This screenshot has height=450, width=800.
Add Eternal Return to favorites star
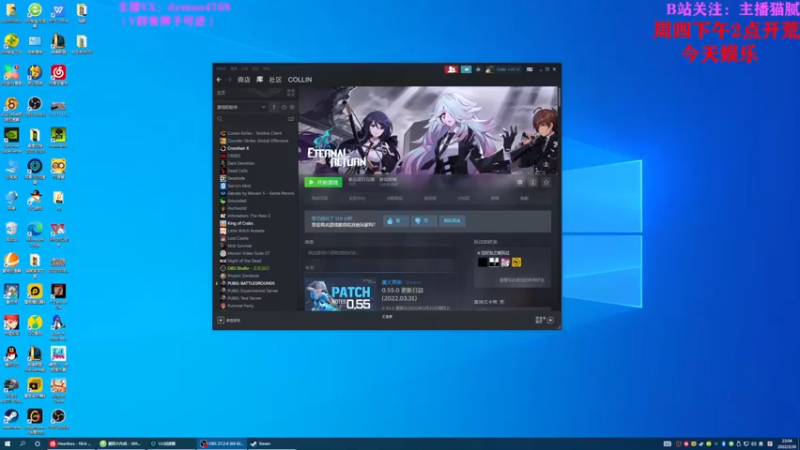546,182
